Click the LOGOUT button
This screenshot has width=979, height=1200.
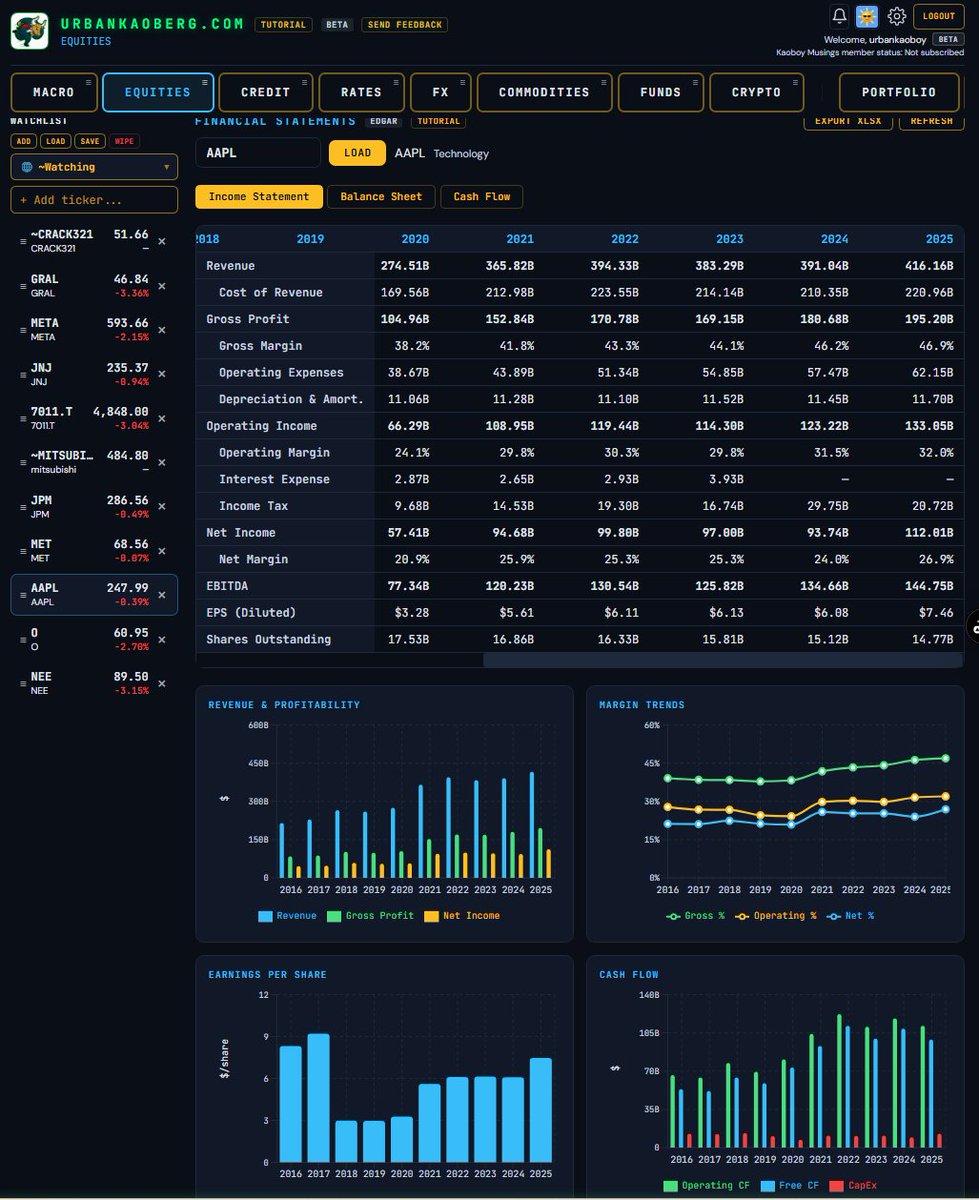coord(939,16)
